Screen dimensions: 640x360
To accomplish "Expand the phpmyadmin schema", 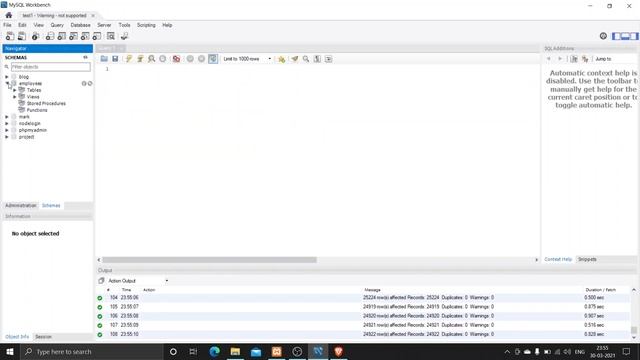I will pos(7,130).
